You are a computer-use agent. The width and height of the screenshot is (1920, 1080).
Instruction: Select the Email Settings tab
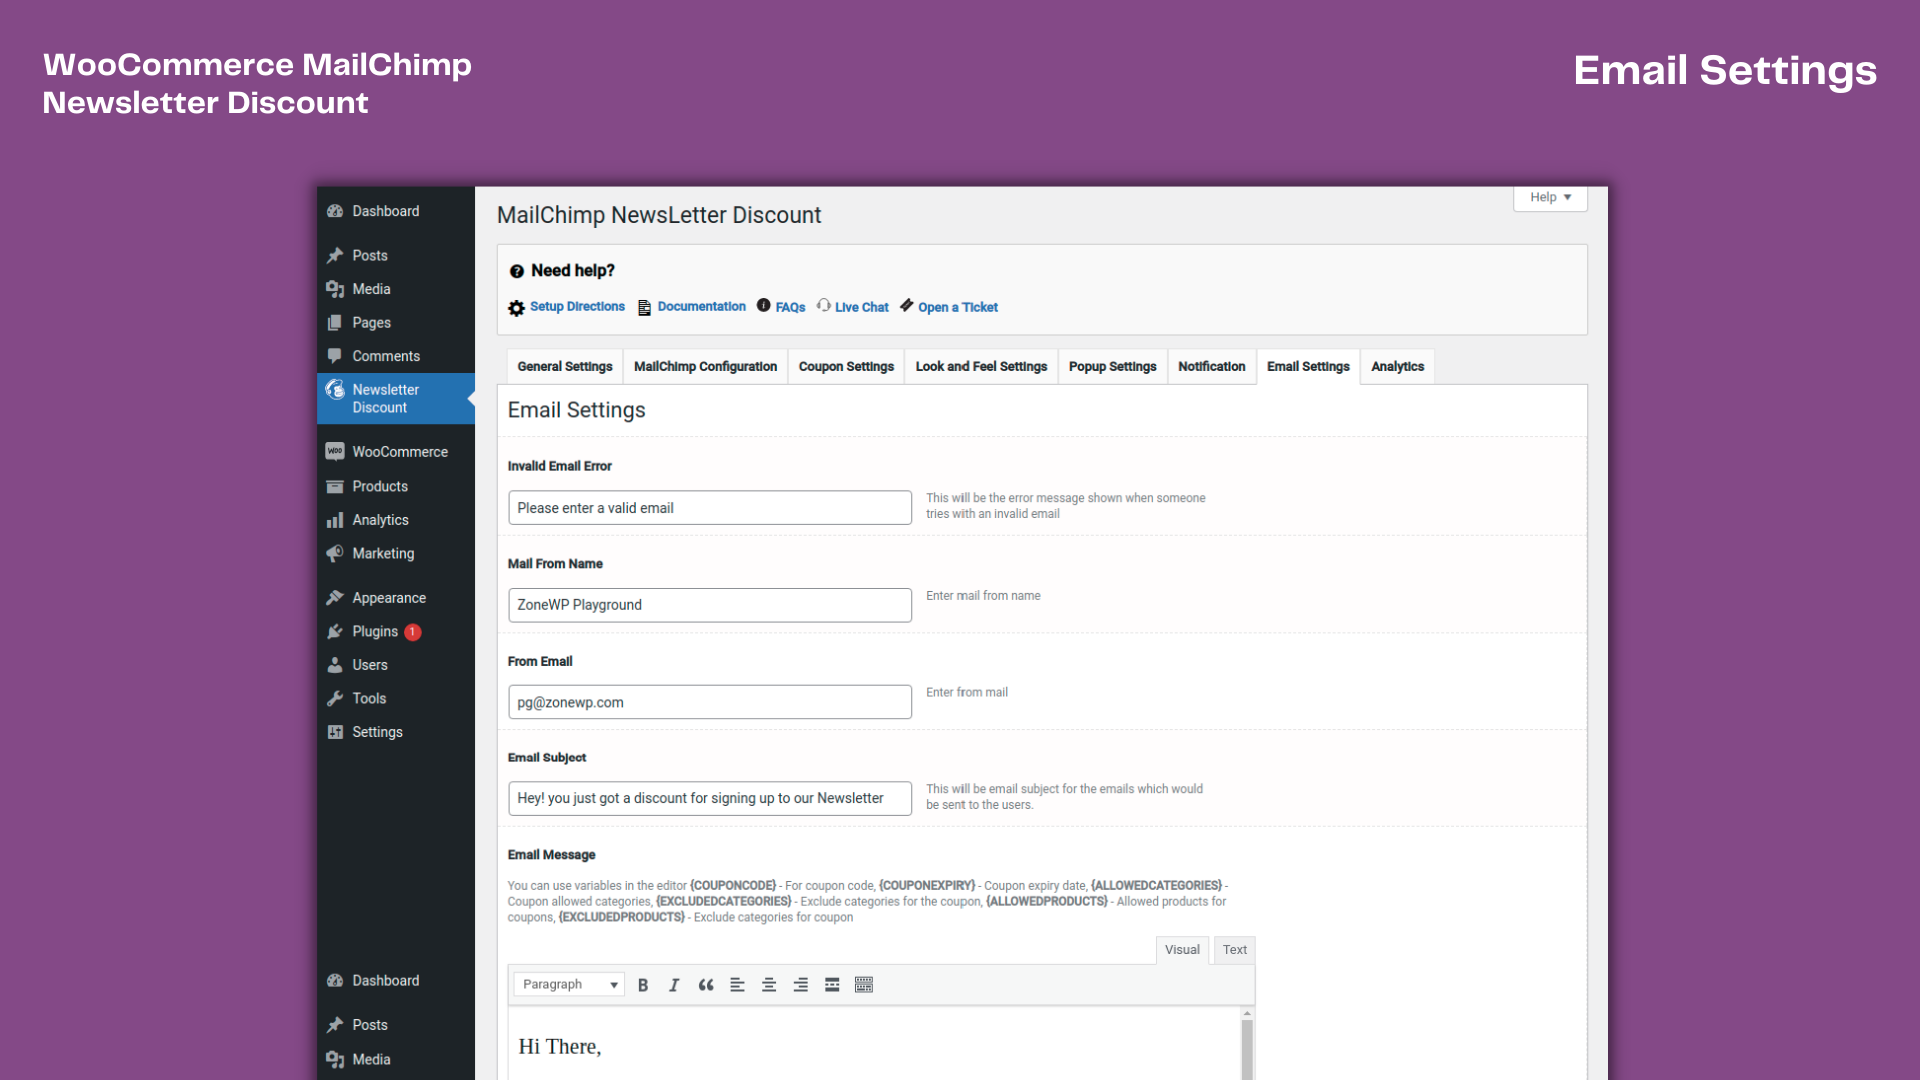pyautogui.click(x=1308, y=367)
